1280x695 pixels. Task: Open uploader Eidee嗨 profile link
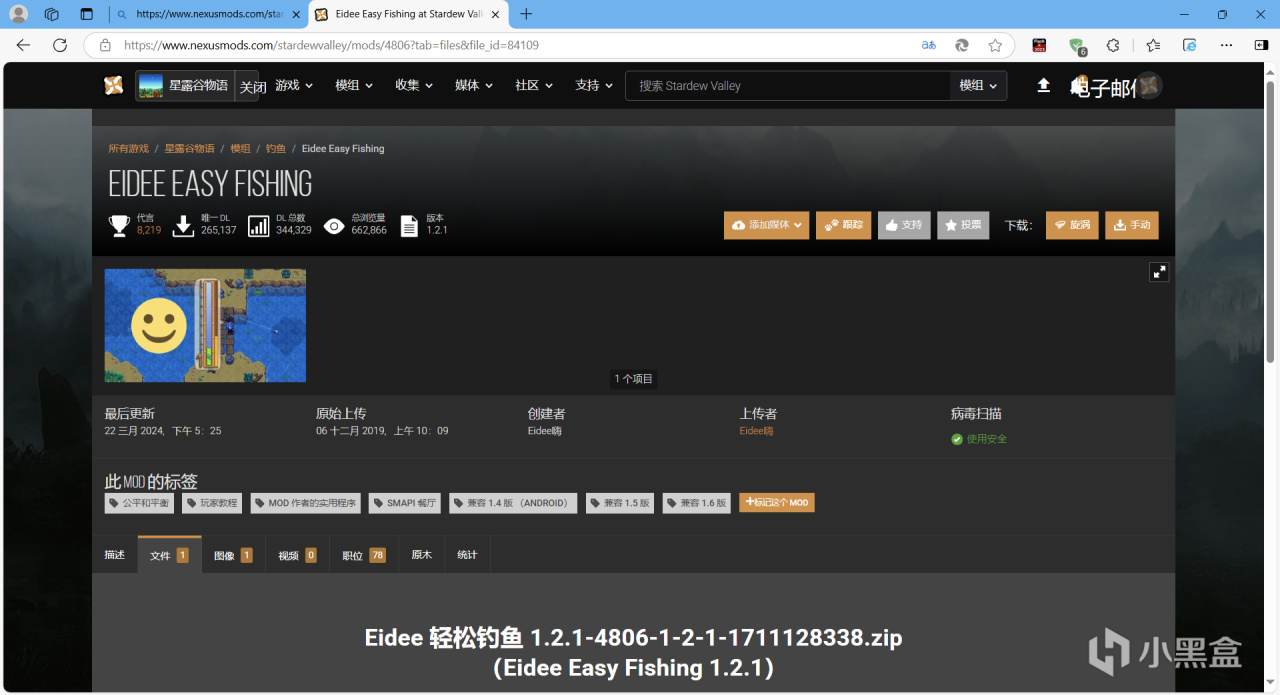click(756, 431)
